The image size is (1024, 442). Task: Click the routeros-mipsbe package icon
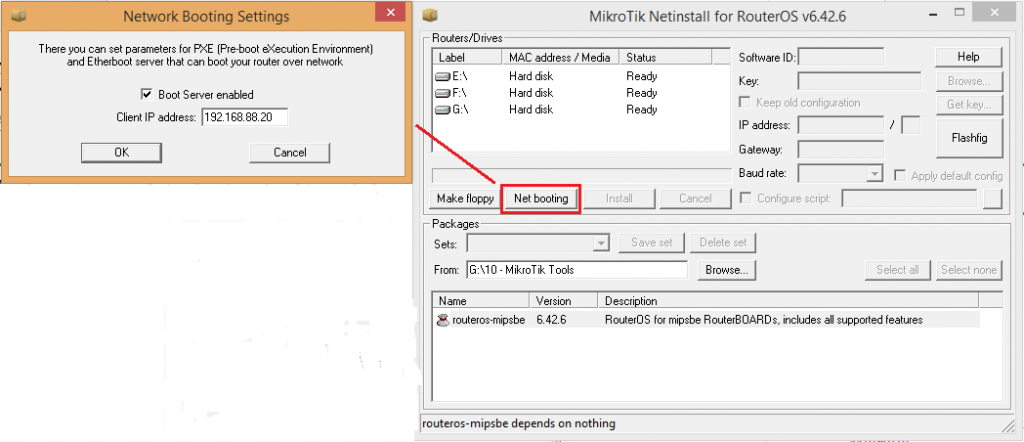tap(444, 320)
